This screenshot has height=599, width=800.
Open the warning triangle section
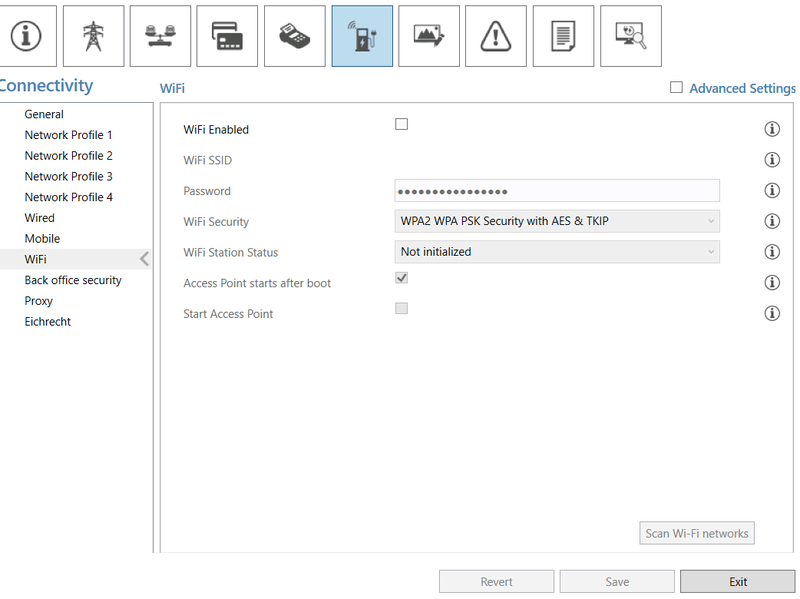coord(496,36)
